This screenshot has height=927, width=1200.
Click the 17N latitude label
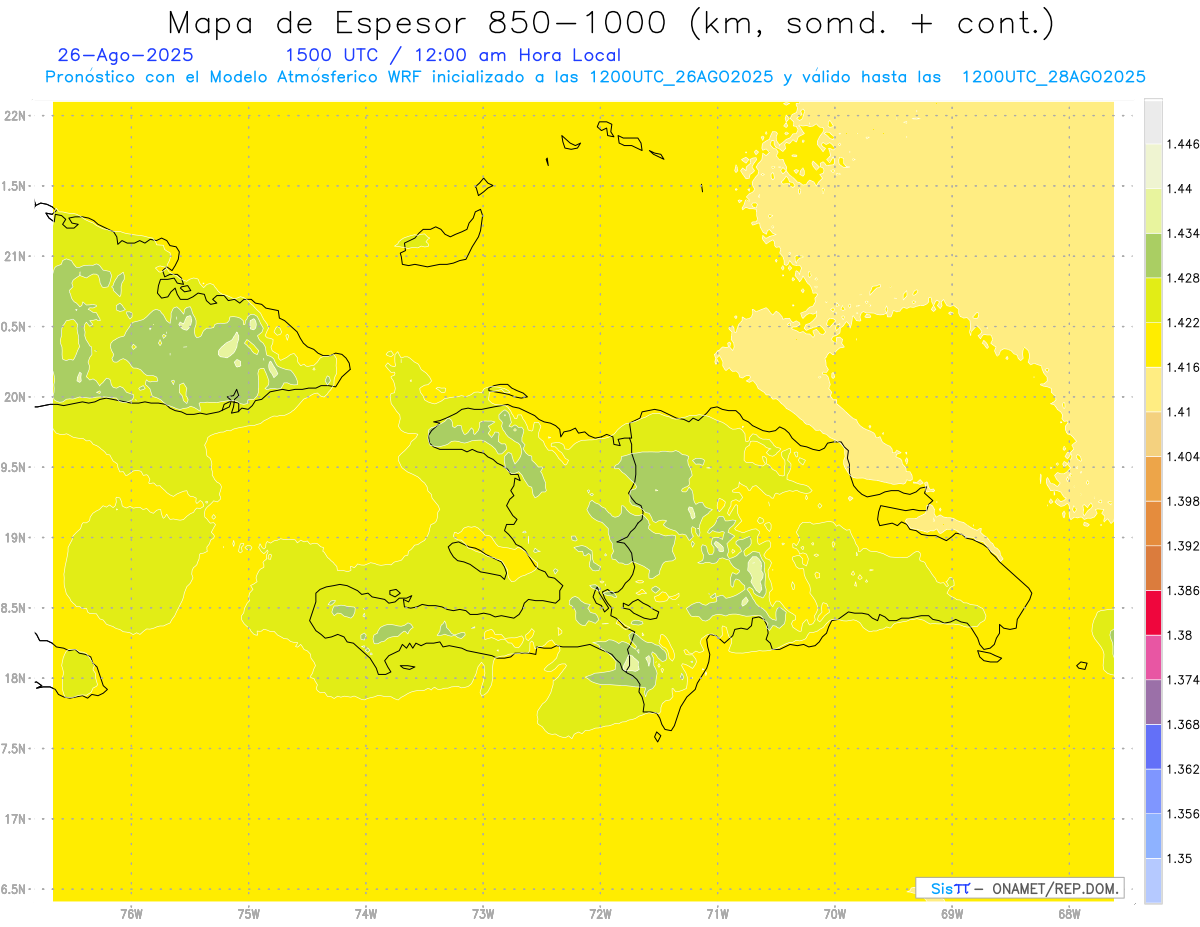click(x=14, y=819)
